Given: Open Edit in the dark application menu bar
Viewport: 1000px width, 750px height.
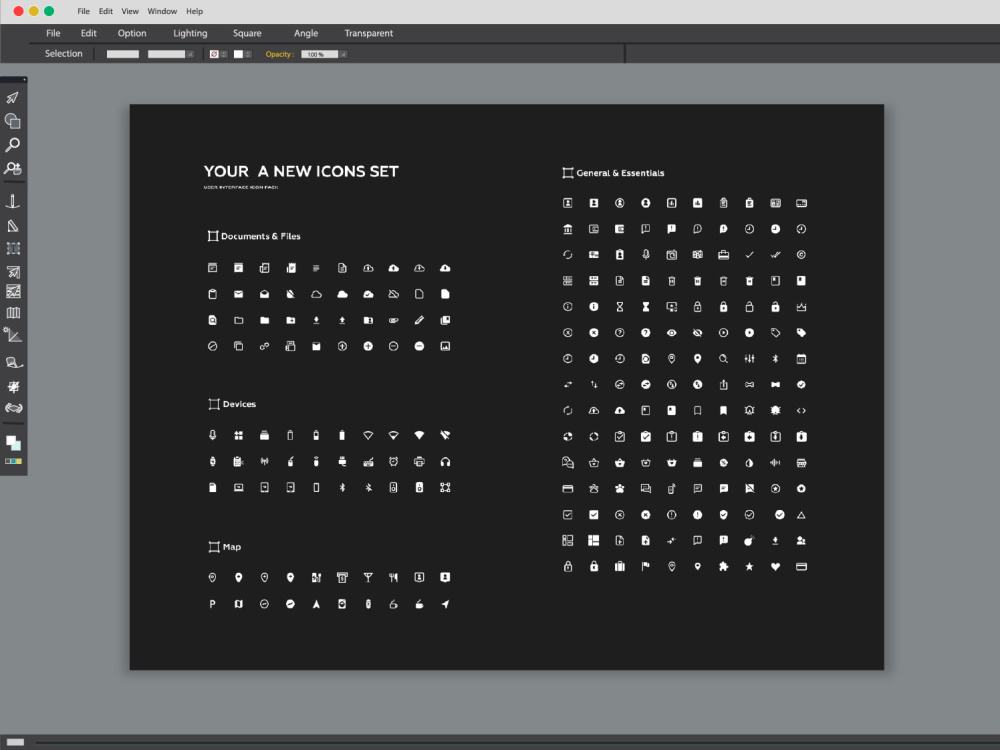Looking at the screenshot, I should tap(89, 33).
